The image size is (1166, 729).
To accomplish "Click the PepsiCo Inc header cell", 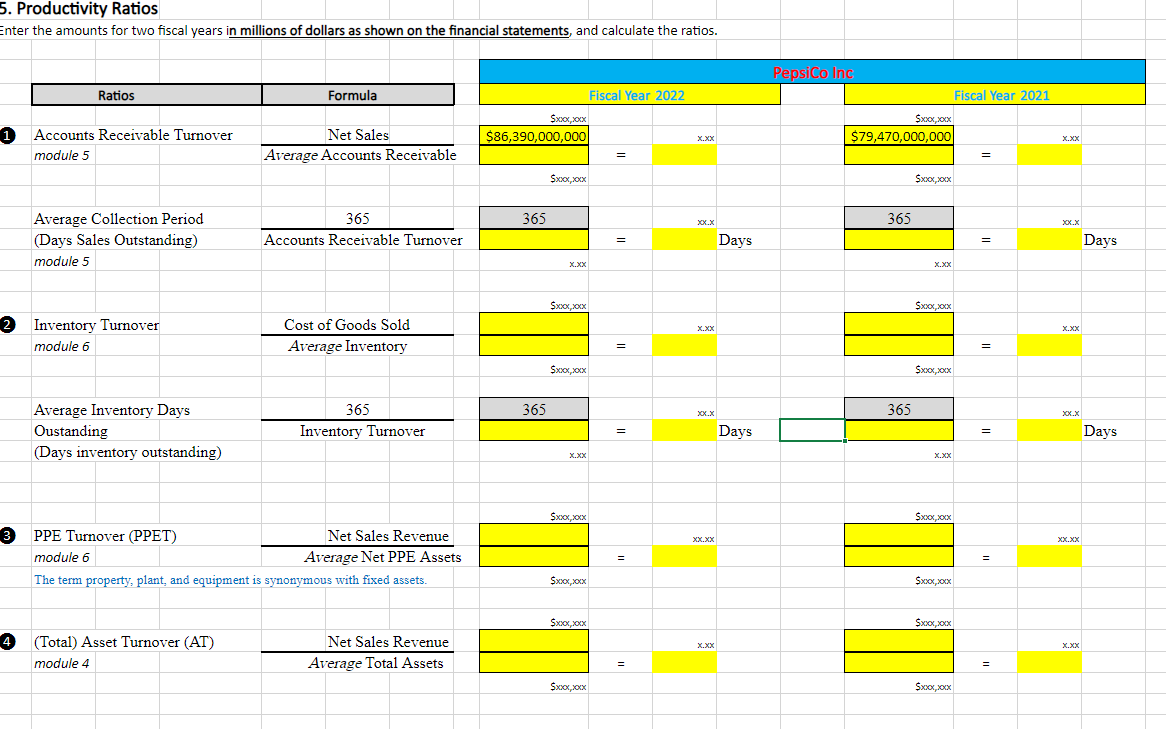I will tap(812, 72).
